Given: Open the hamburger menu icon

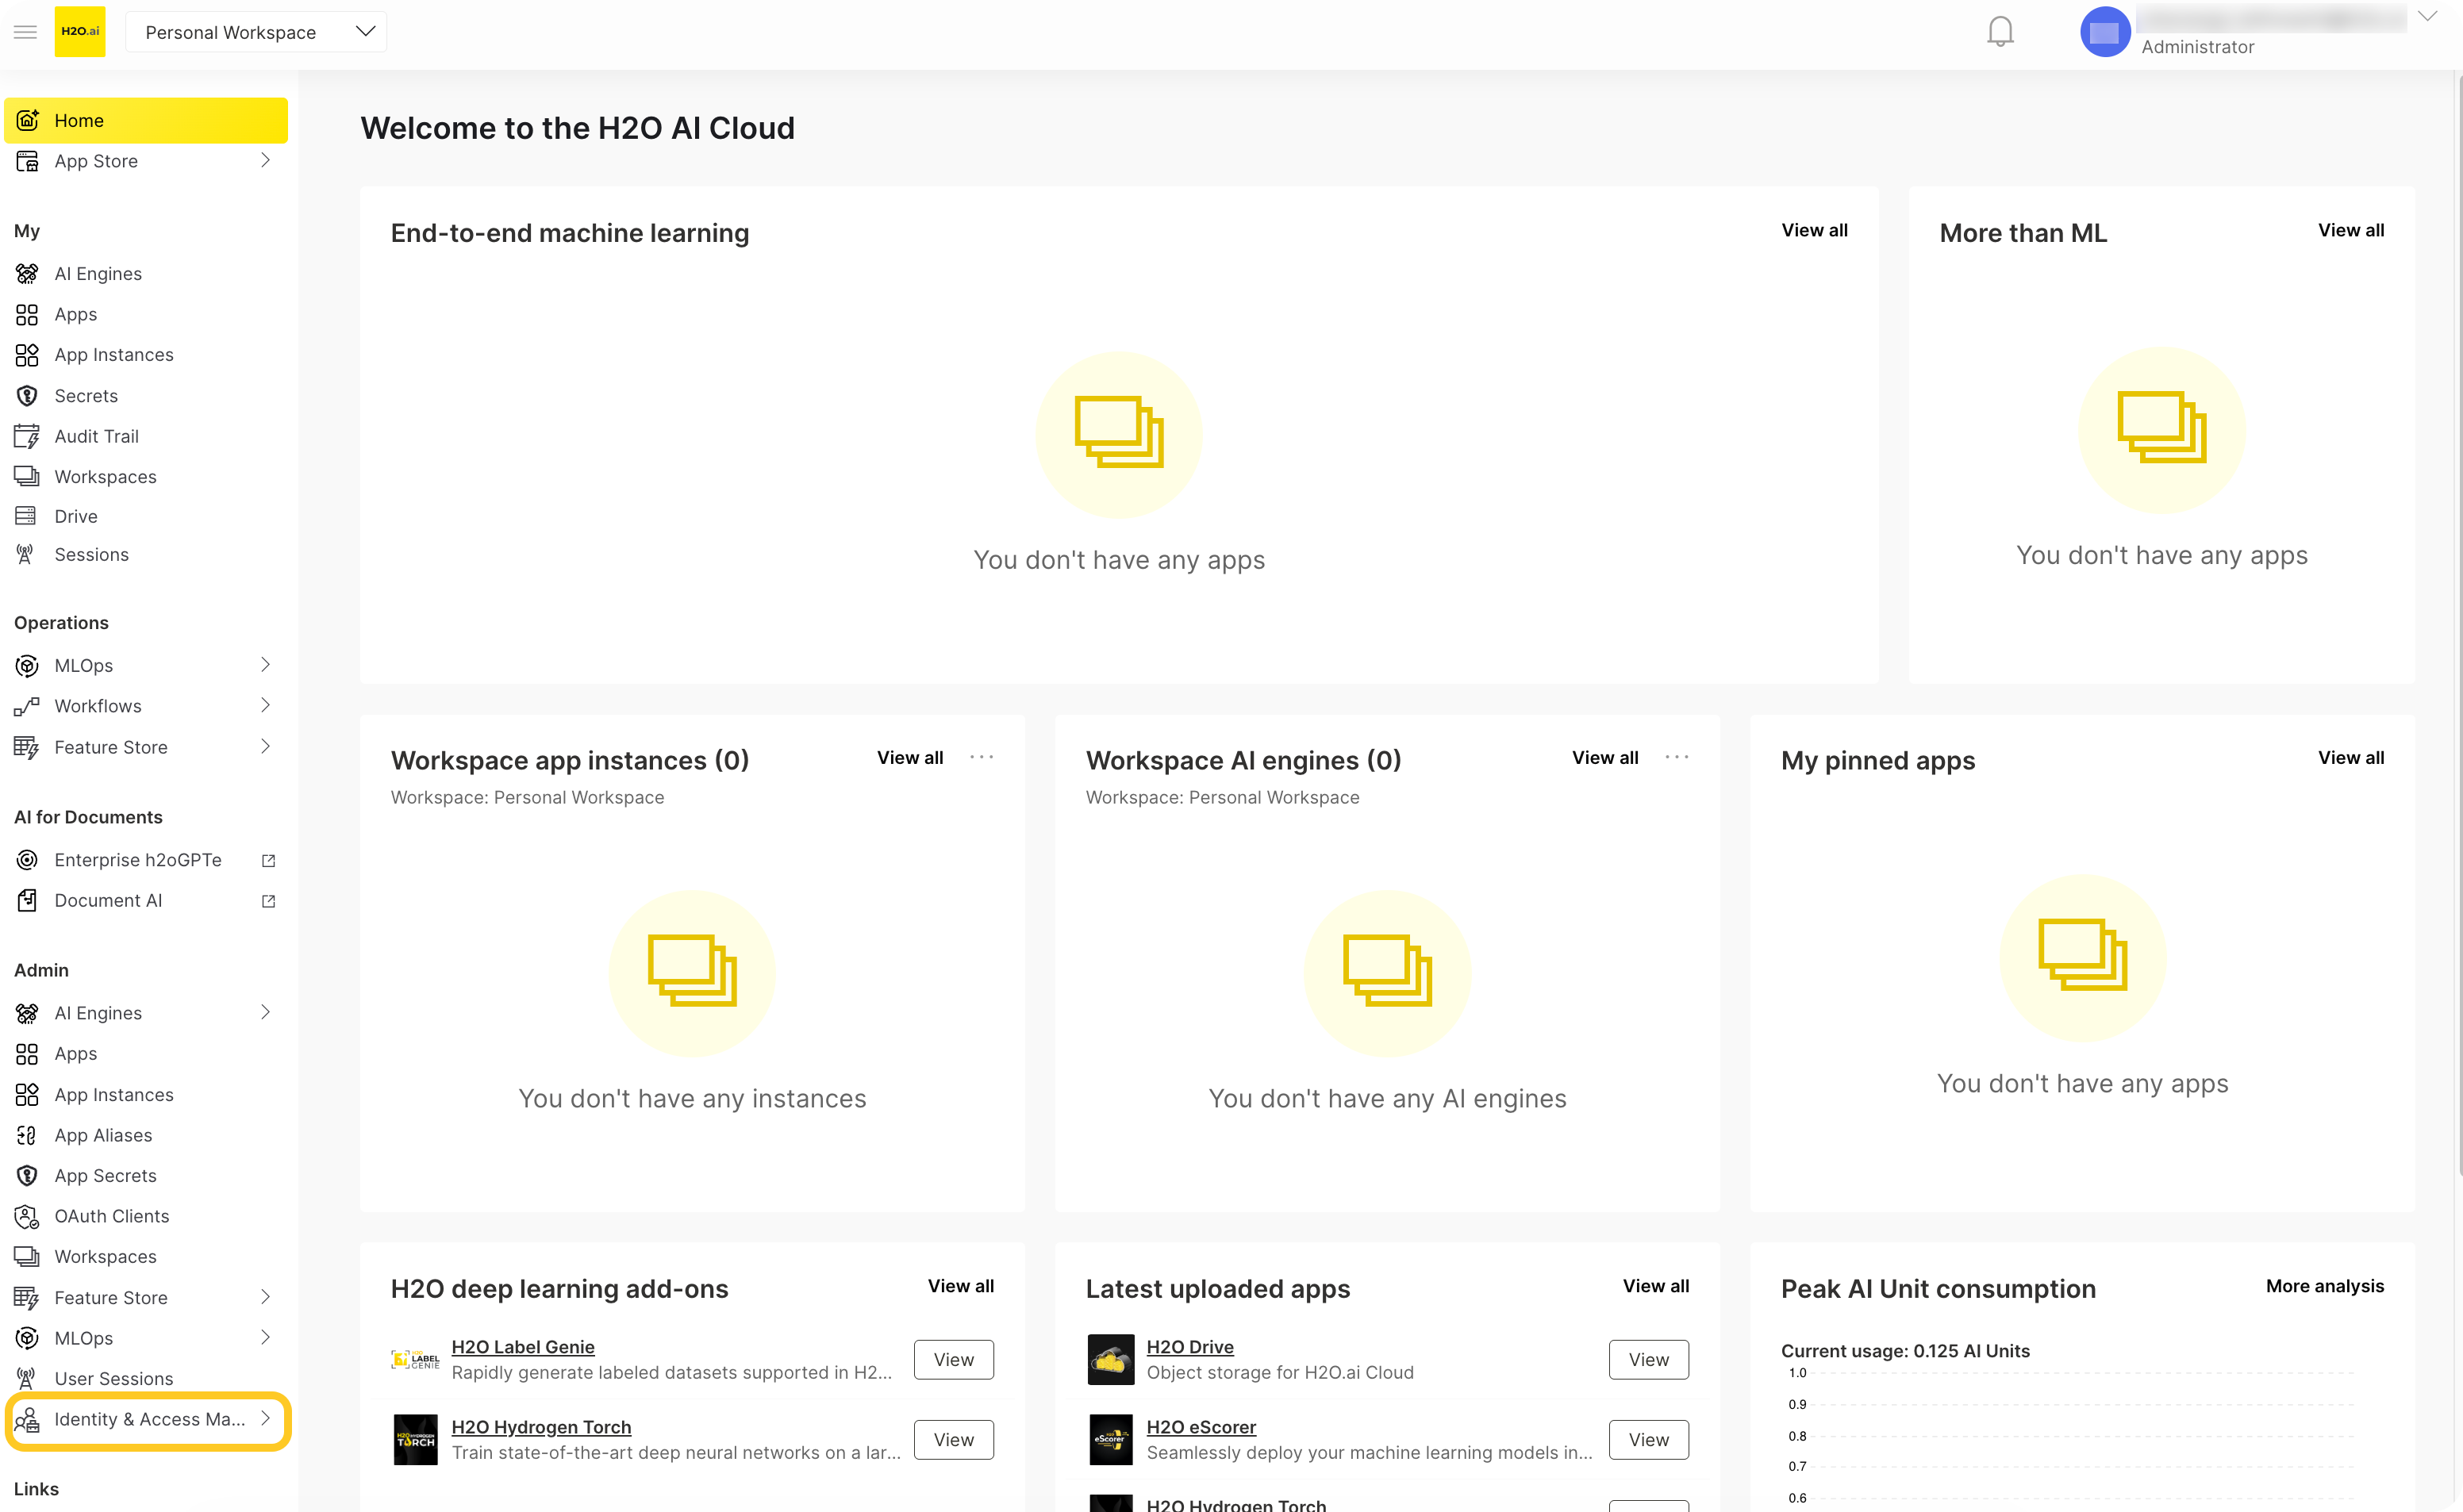Looking at the screenshot, I should [x=26, y=32].
